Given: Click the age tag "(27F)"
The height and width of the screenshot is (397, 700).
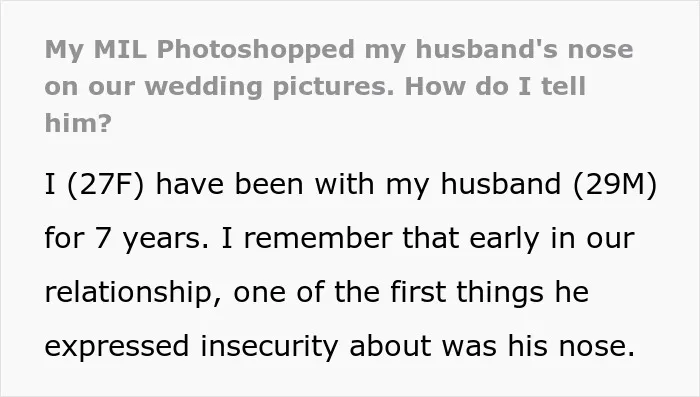Looking at the screenshot, I should click(x=105, y=184).
